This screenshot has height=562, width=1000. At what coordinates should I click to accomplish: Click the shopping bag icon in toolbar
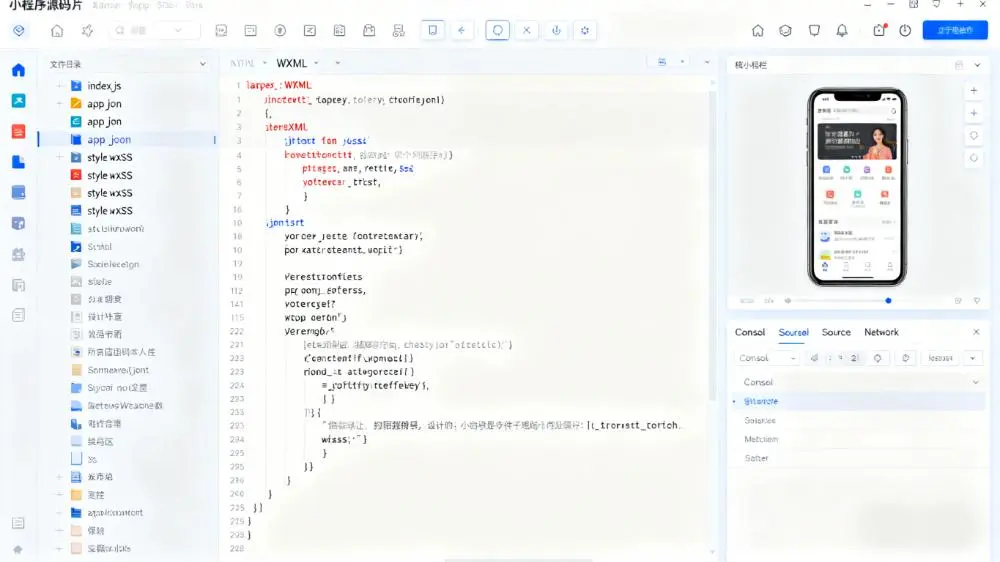click(369, 31)
